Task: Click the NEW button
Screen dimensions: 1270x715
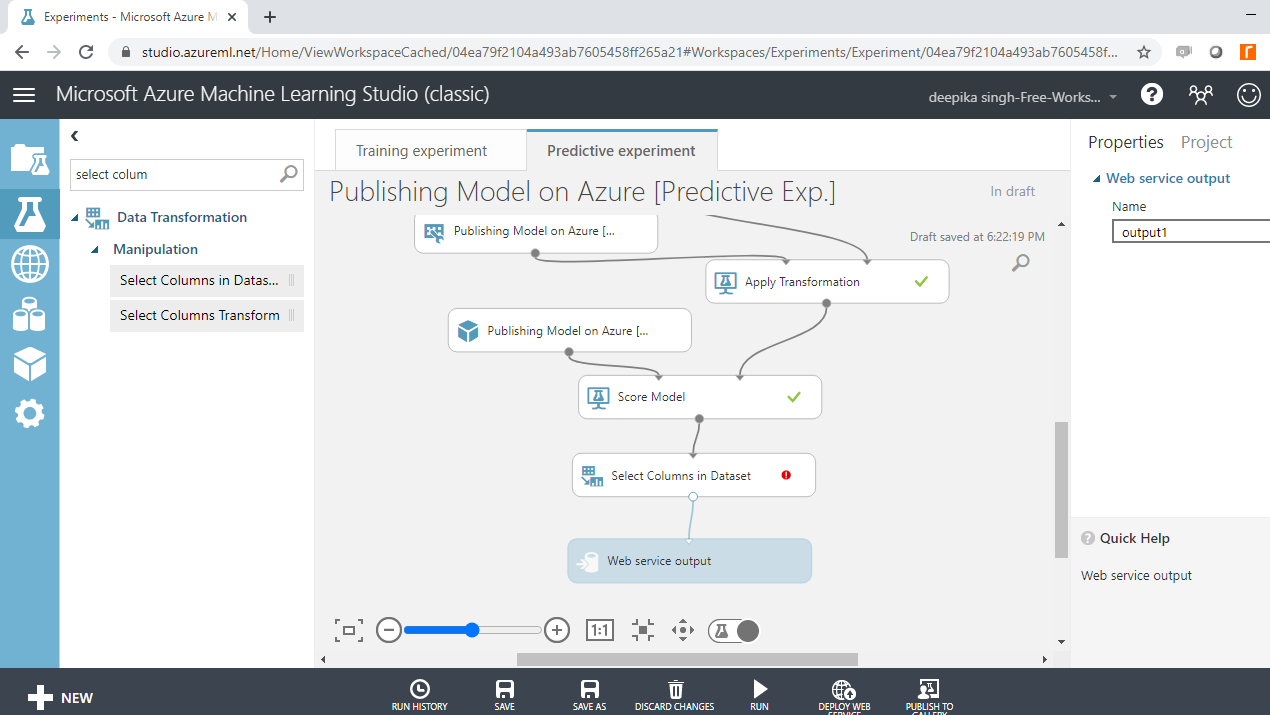Action: (60, 698)
